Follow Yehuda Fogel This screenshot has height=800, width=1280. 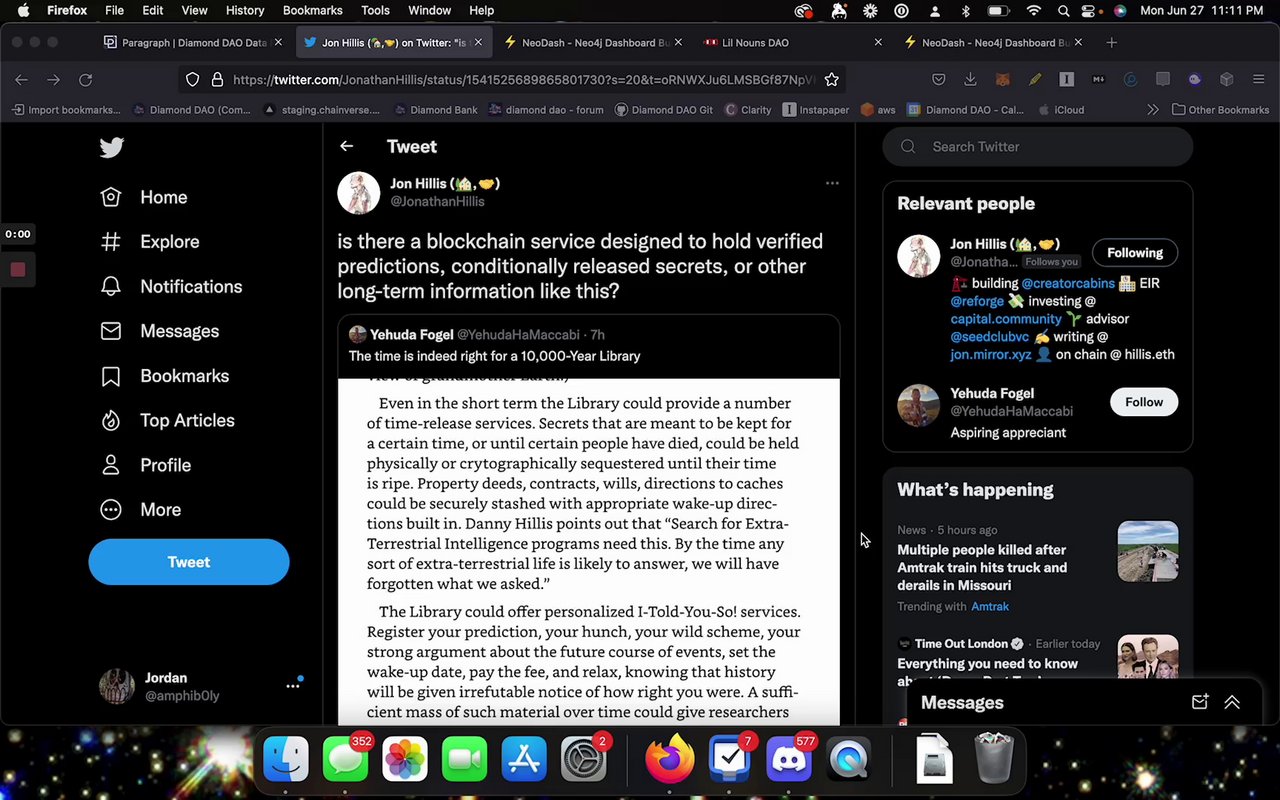[x=1144, y=402]
